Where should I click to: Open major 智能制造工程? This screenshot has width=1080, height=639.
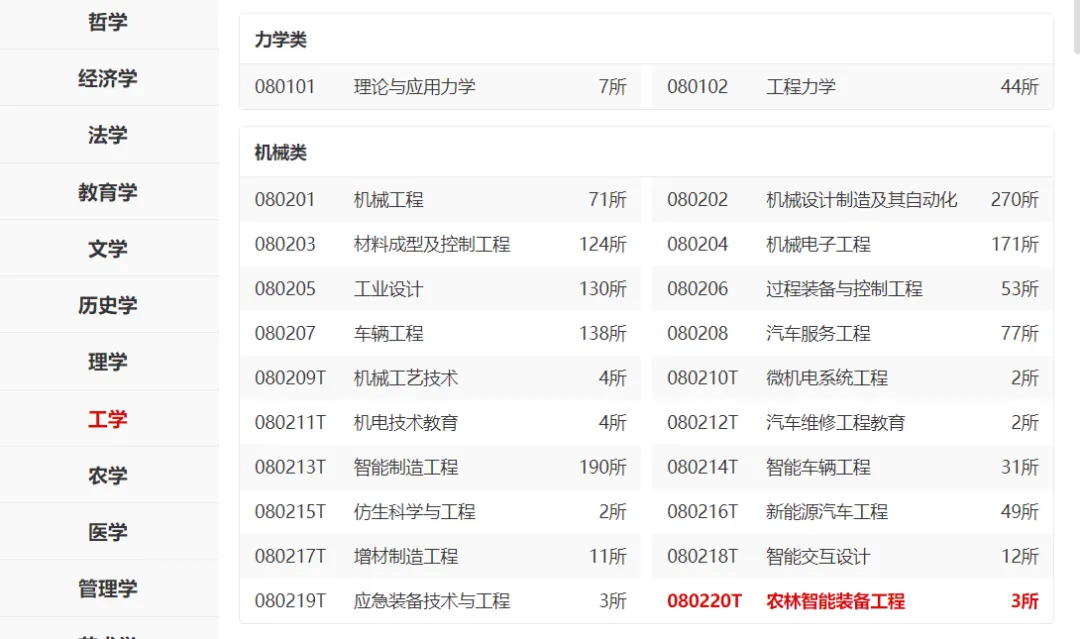tap(406, 468)
